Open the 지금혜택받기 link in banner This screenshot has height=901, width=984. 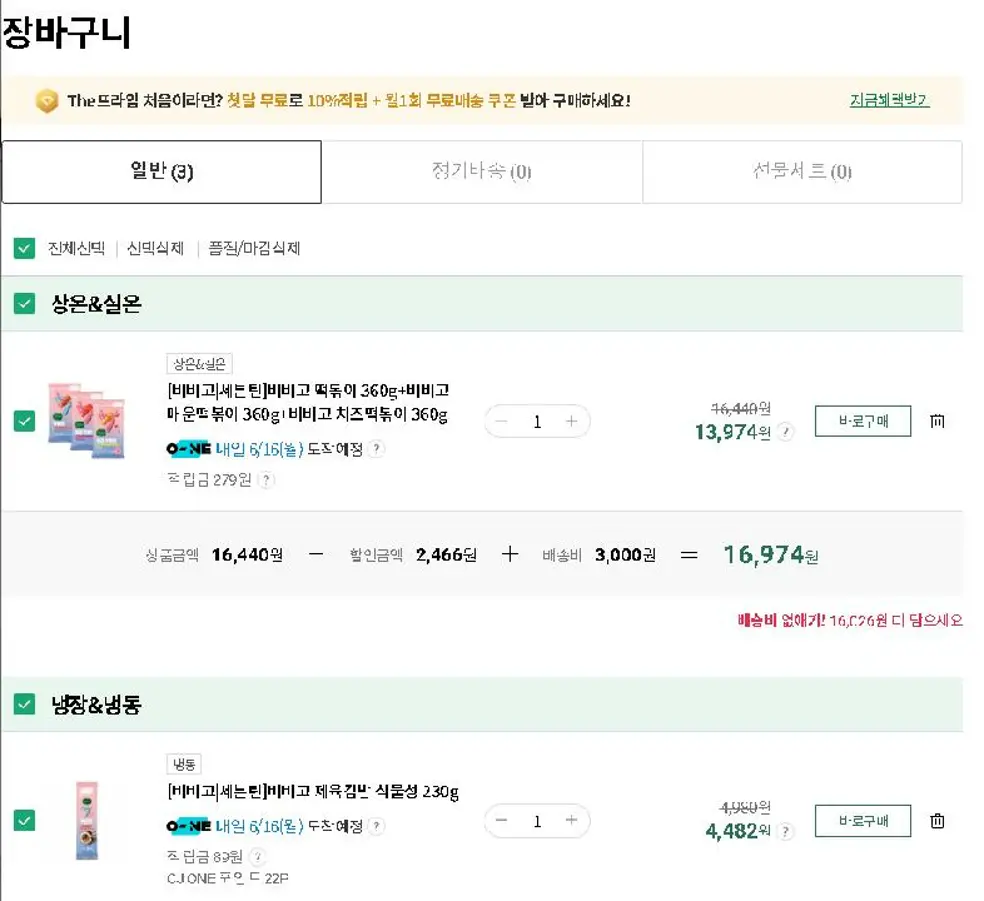pyautogui.click(x=889, y=101)
